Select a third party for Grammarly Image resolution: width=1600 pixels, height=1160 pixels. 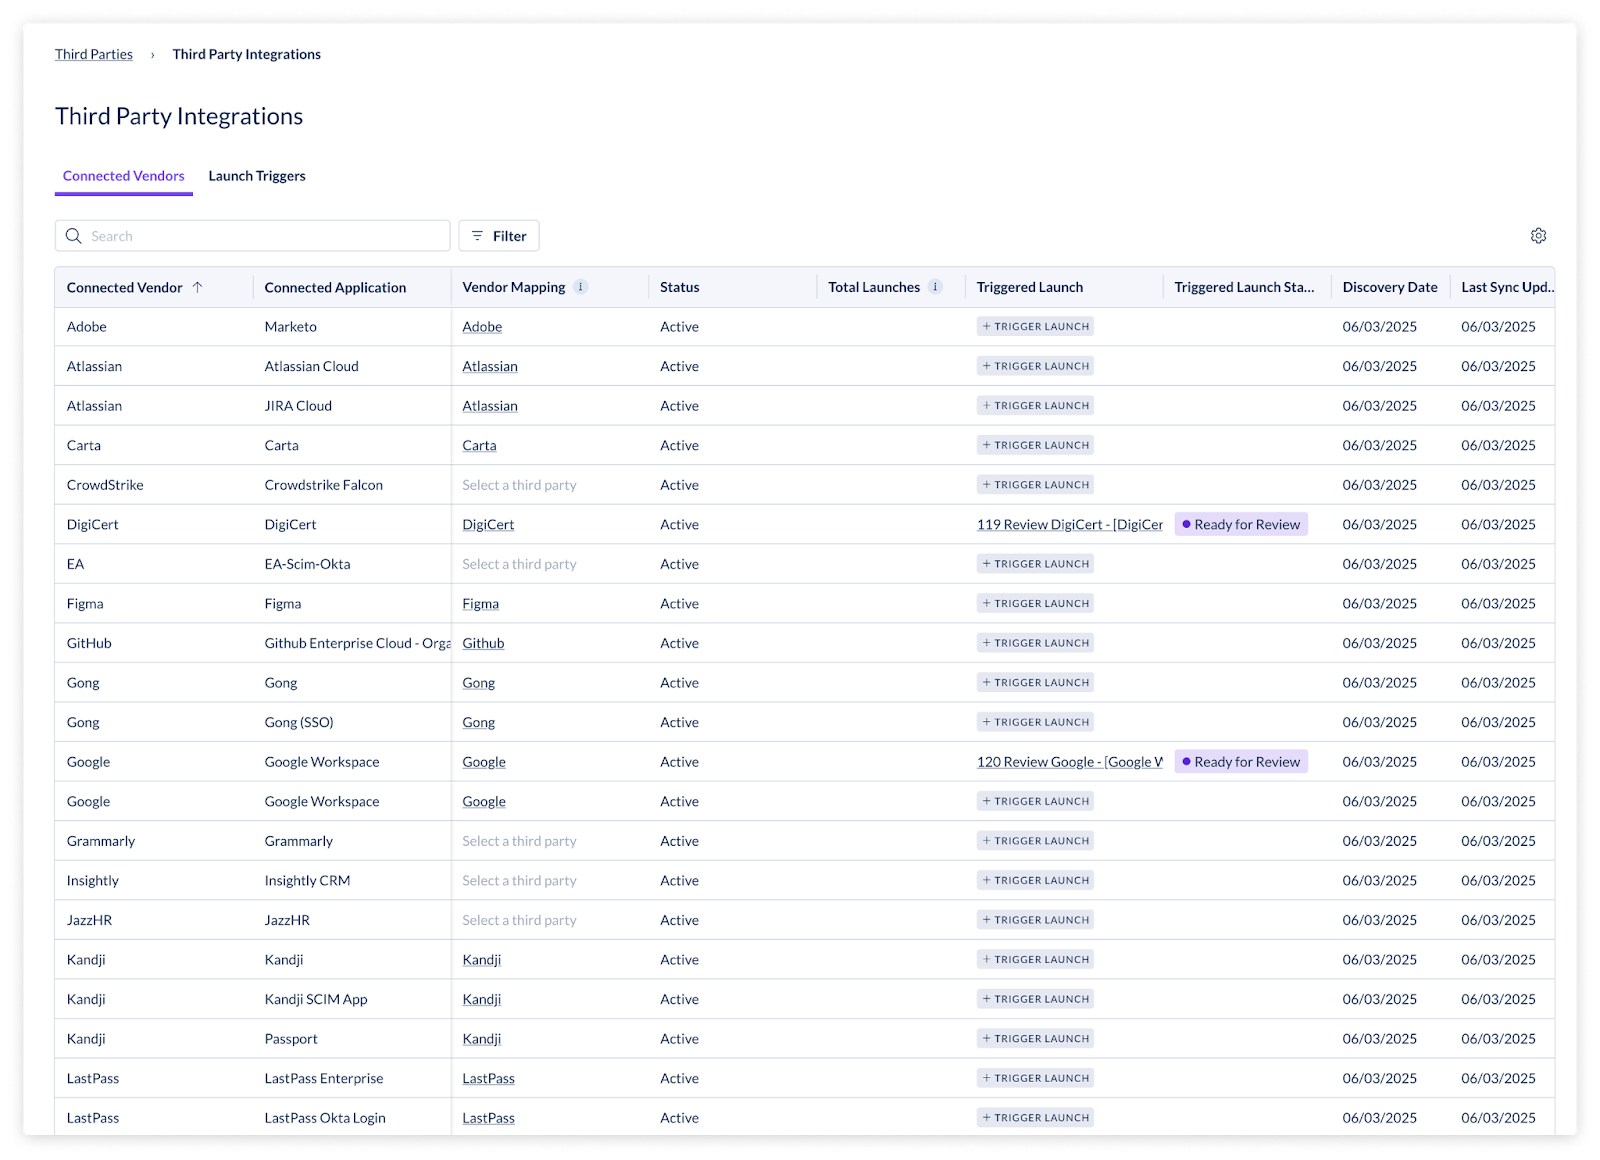pos(519,841)
